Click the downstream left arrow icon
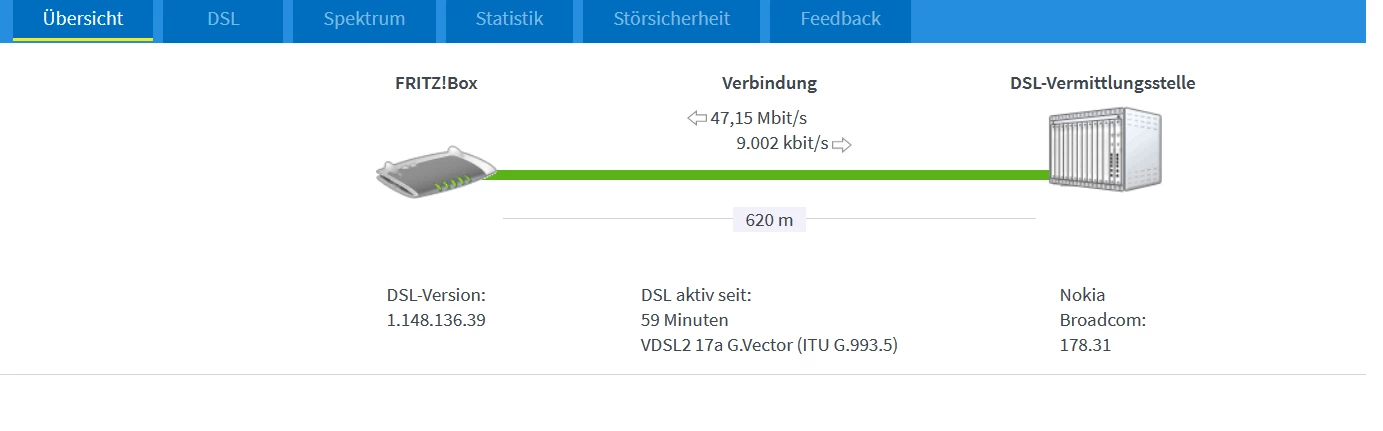 tap(697, 119)
